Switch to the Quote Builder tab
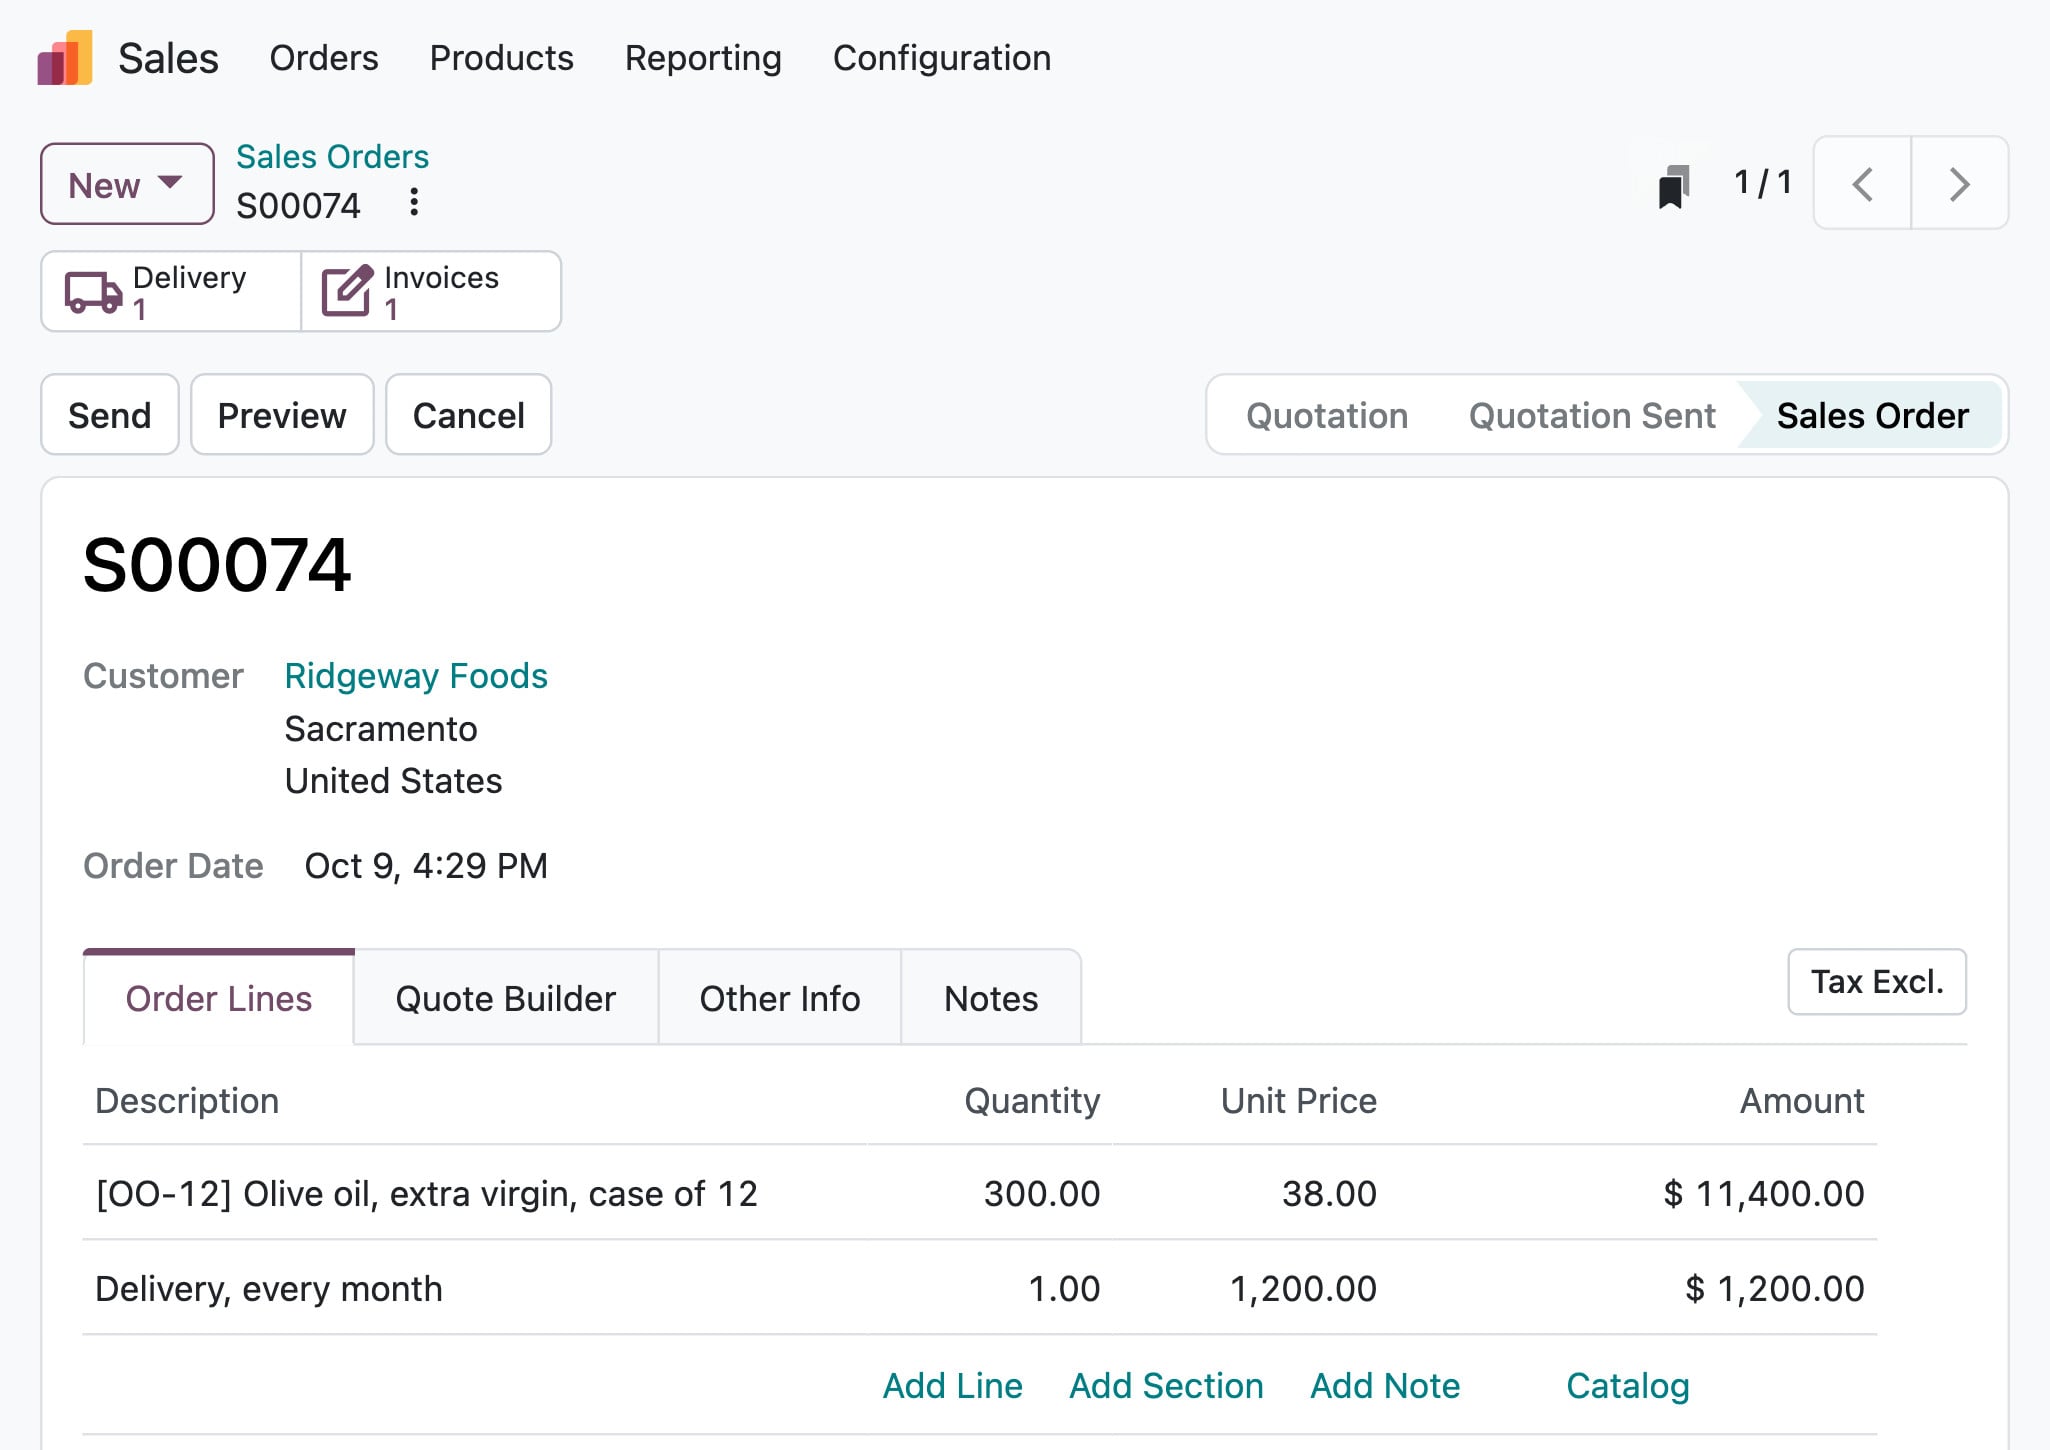The image size is (2050, 1450). pos(506,998)
